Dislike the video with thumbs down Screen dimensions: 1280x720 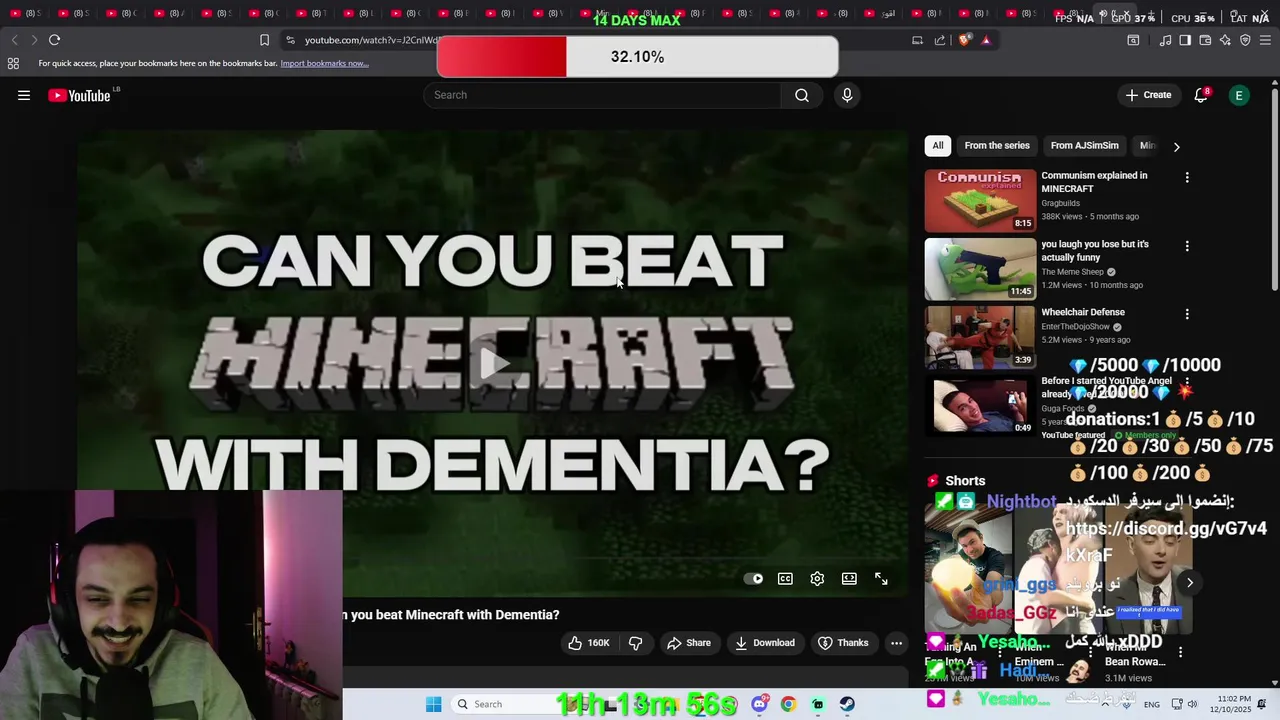point(635,643)
